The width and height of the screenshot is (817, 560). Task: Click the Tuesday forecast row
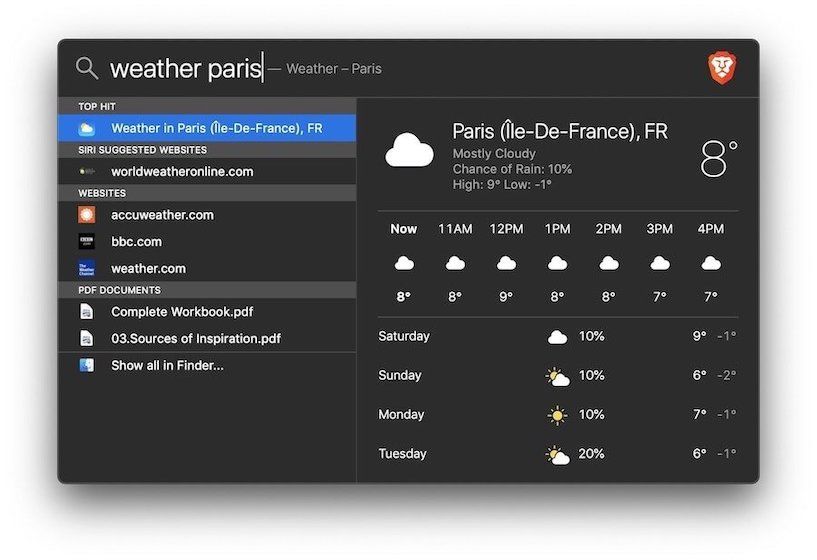(x=557, y=454)
